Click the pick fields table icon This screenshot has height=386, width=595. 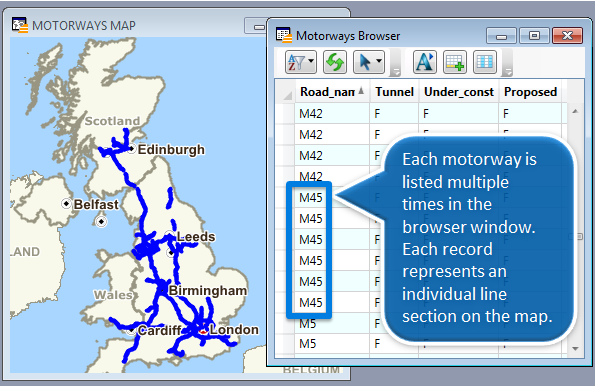pyautogui.click(x=485, y=62)
